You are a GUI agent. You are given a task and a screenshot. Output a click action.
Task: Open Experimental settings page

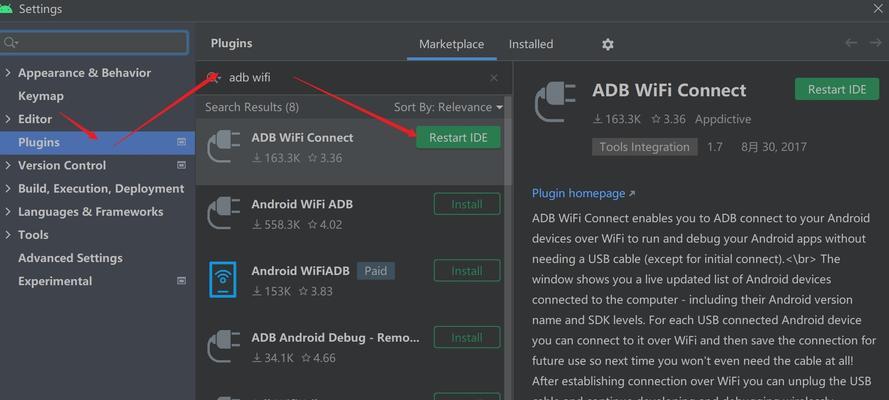point(55,281)
